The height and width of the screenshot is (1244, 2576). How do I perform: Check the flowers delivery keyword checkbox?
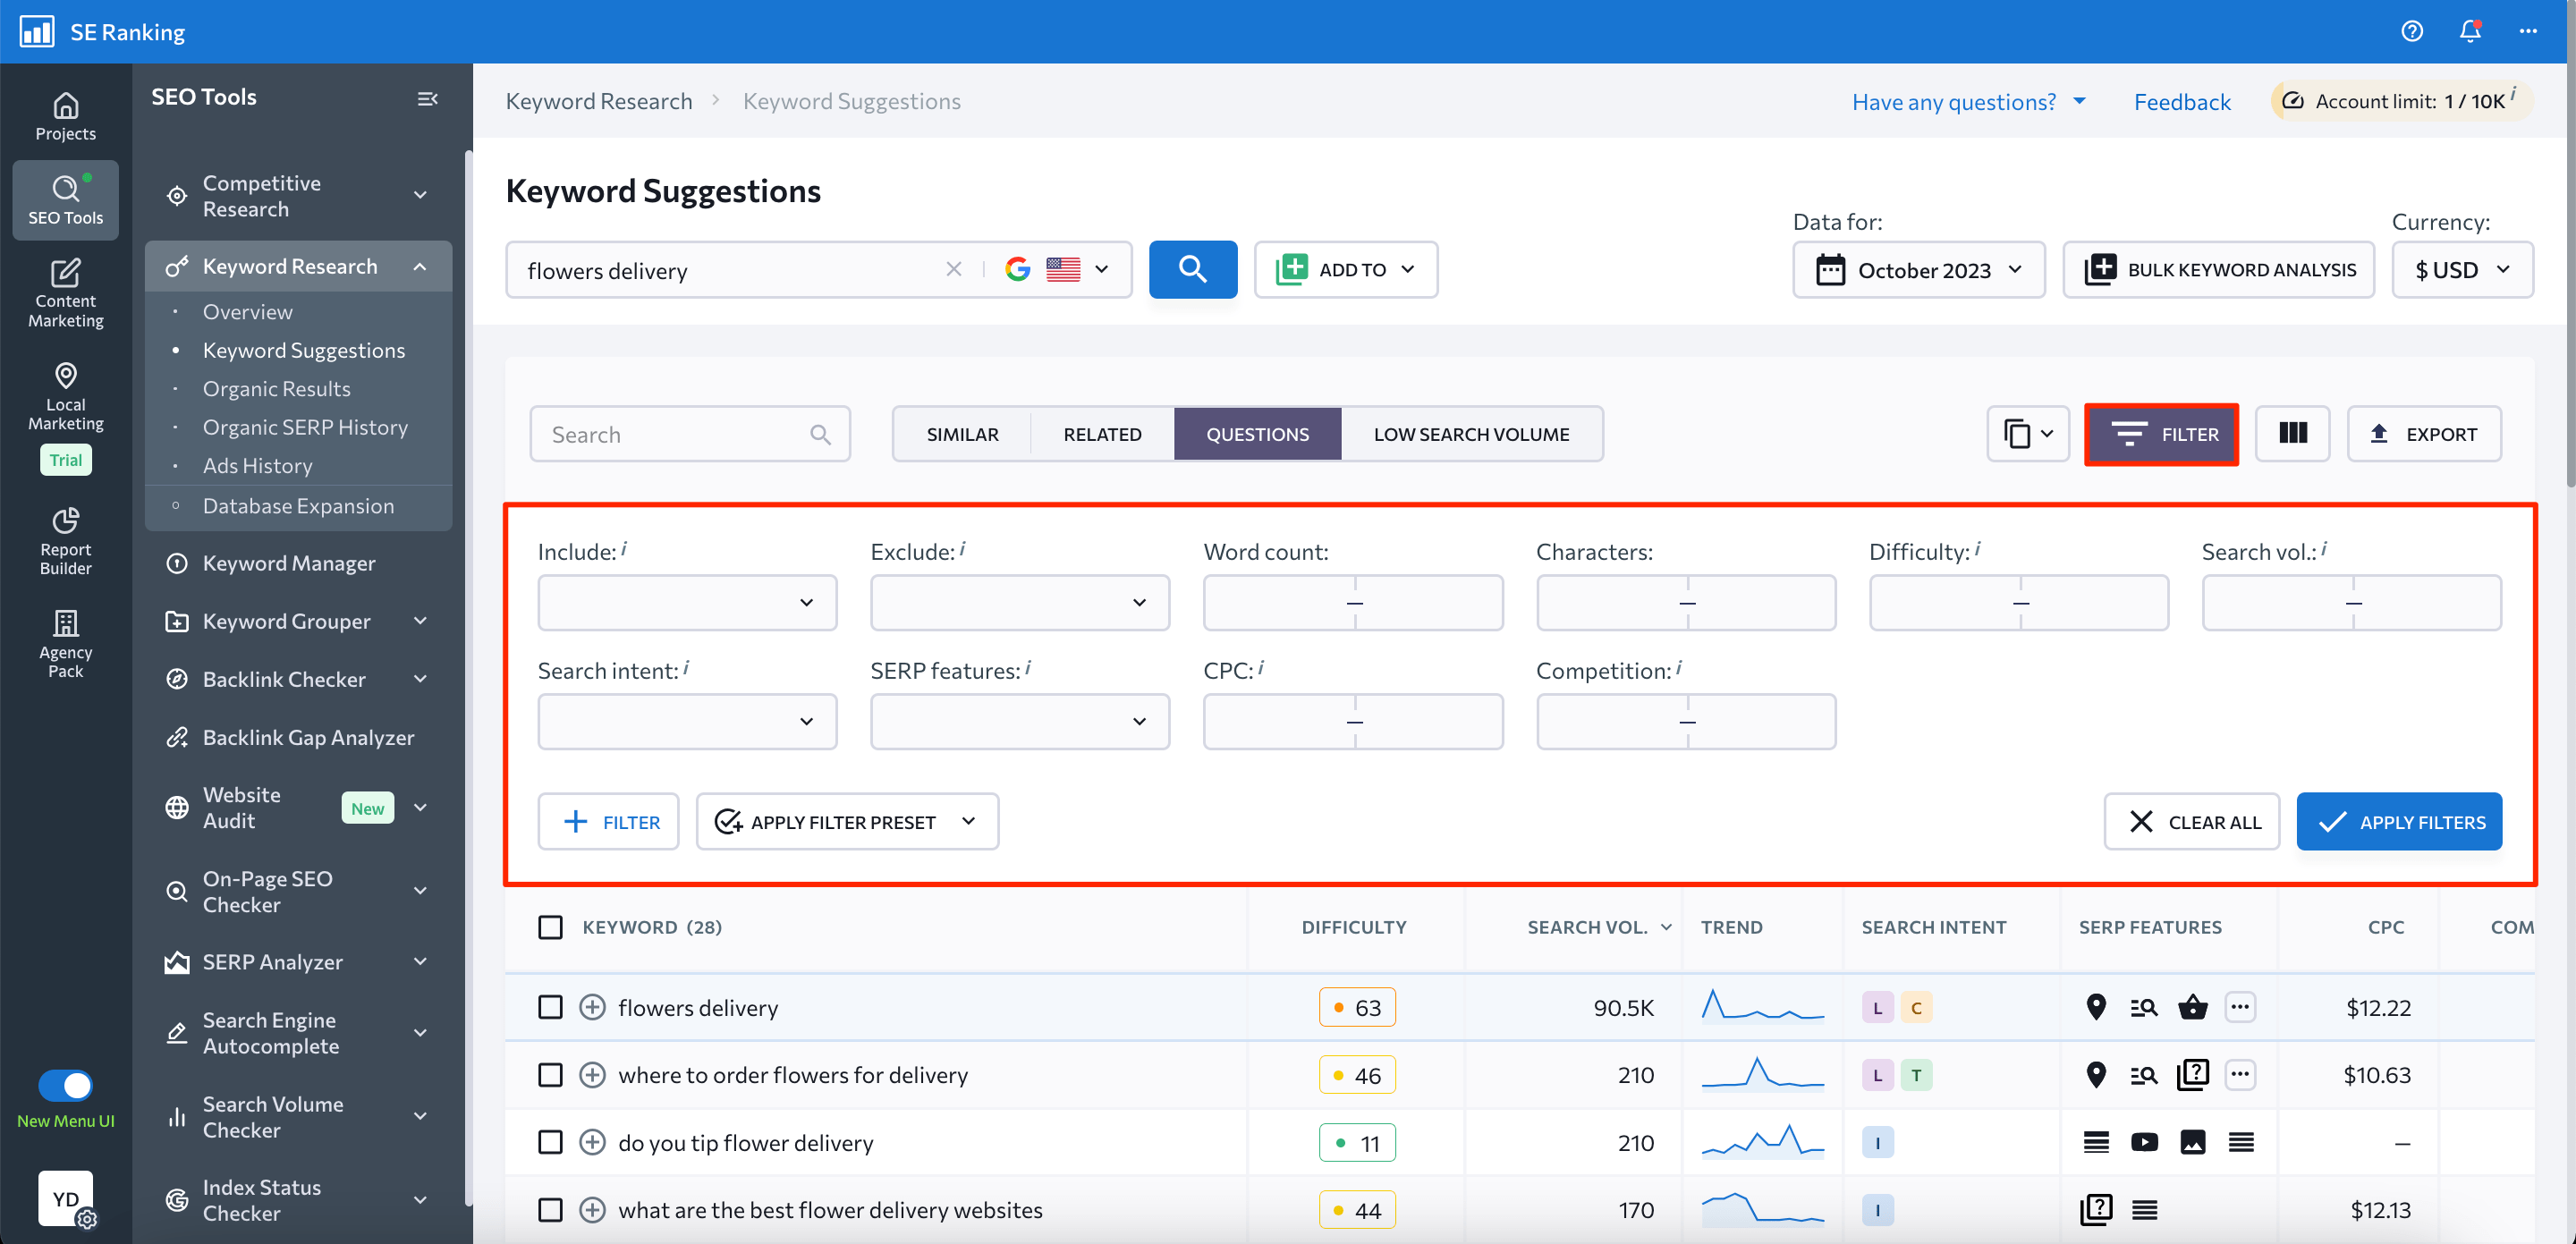pyautogui.click(x=550, y=1007)
